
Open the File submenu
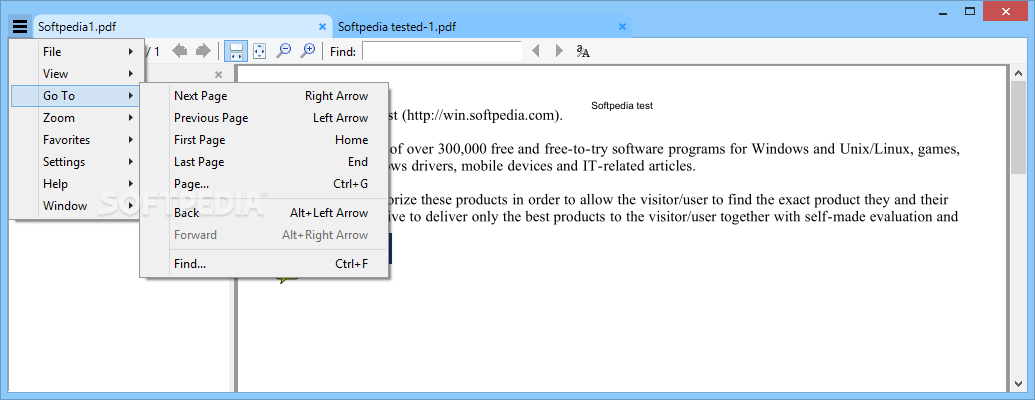coord(75,51)
